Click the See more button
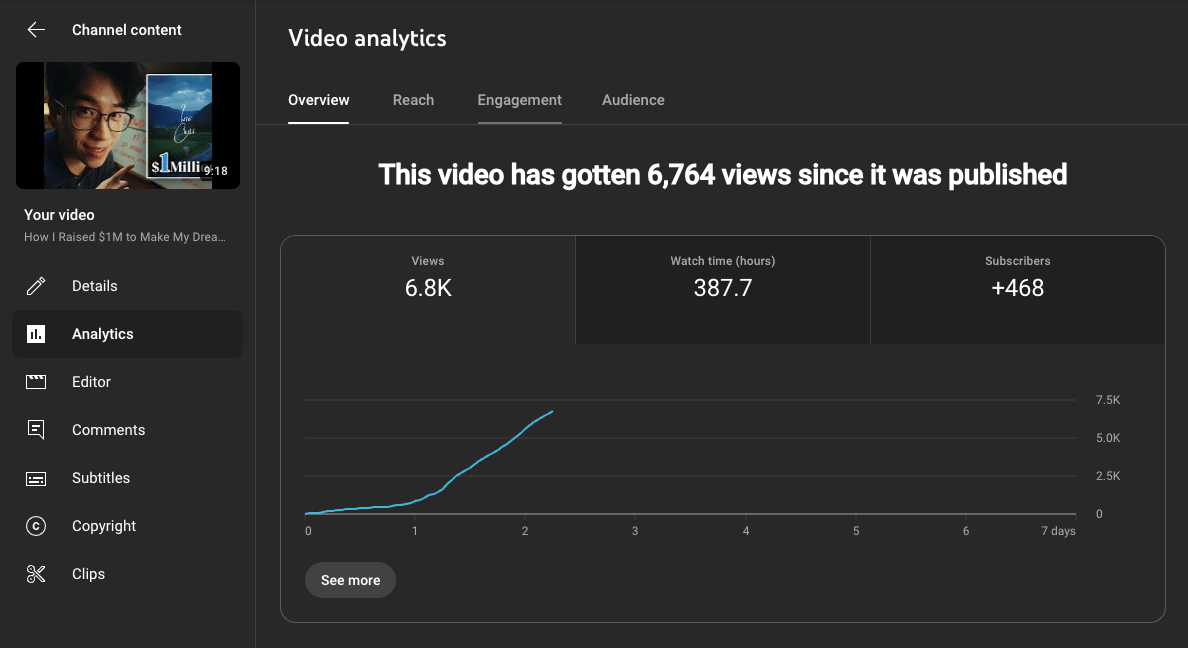 coord(350,580)
